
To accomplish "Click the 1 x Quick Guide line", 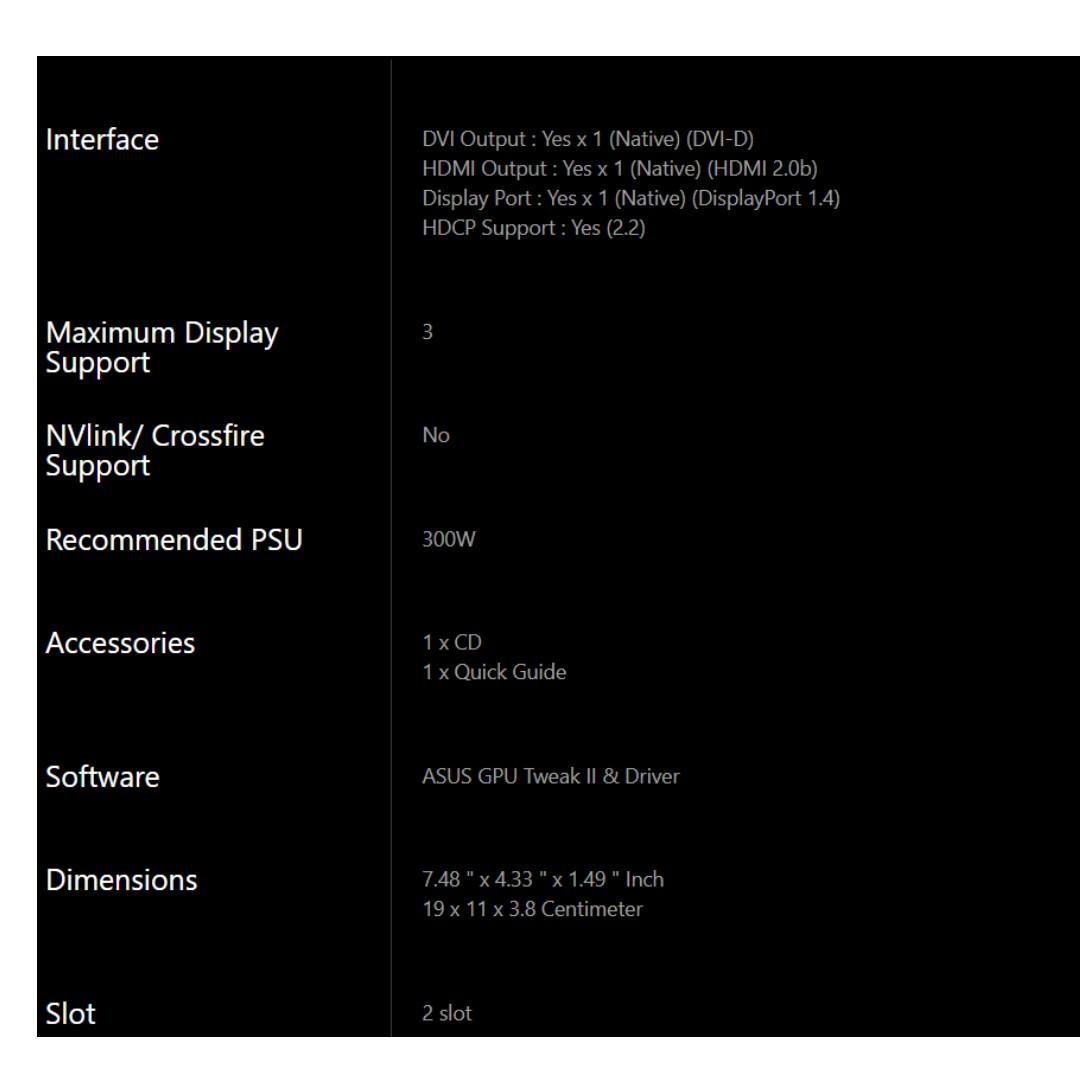I will tap(494, 672).
